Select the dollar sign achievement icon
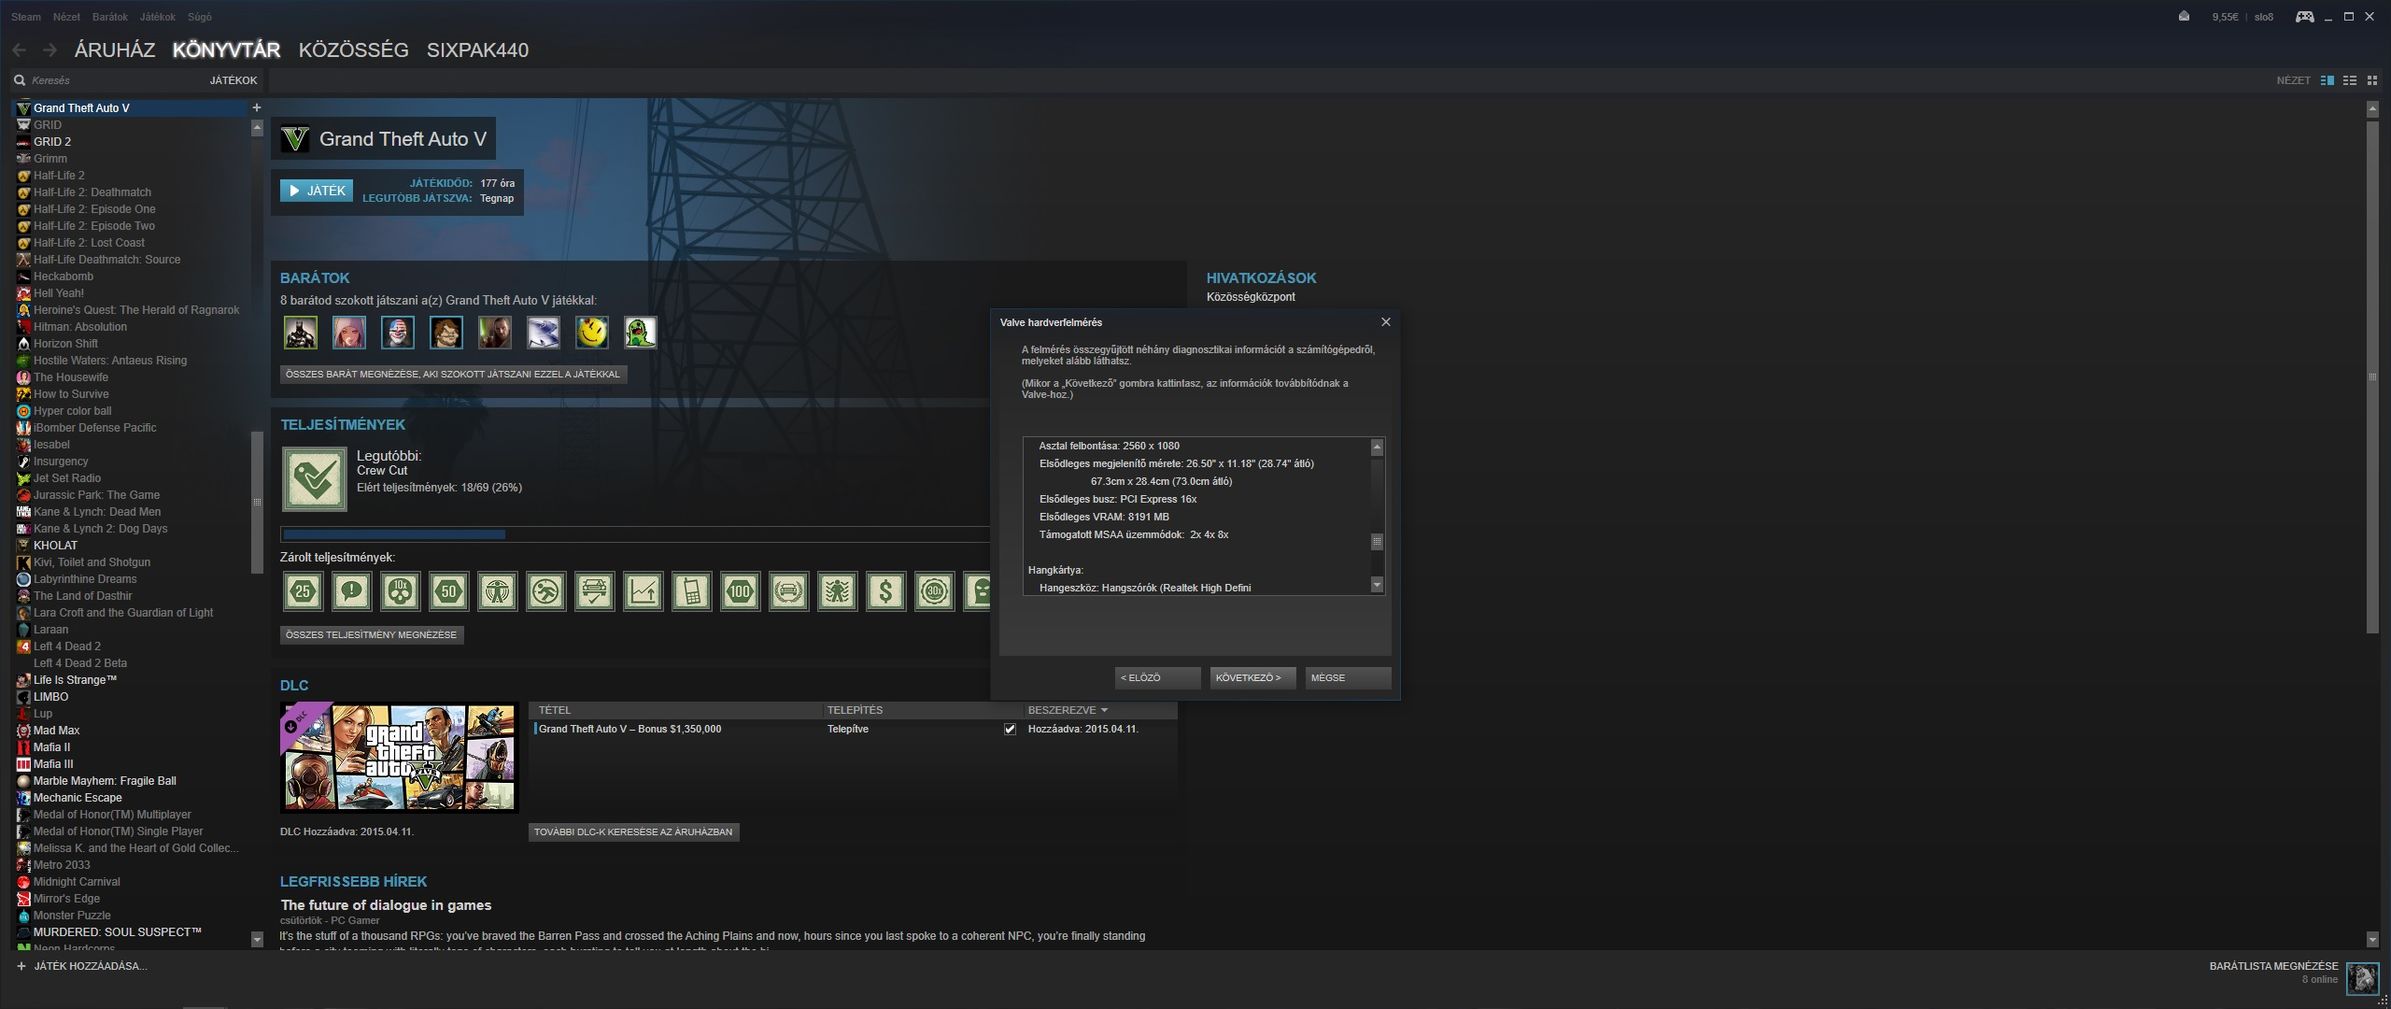The width and height of the screenshot is (2391, 1009). coord(886,592)
